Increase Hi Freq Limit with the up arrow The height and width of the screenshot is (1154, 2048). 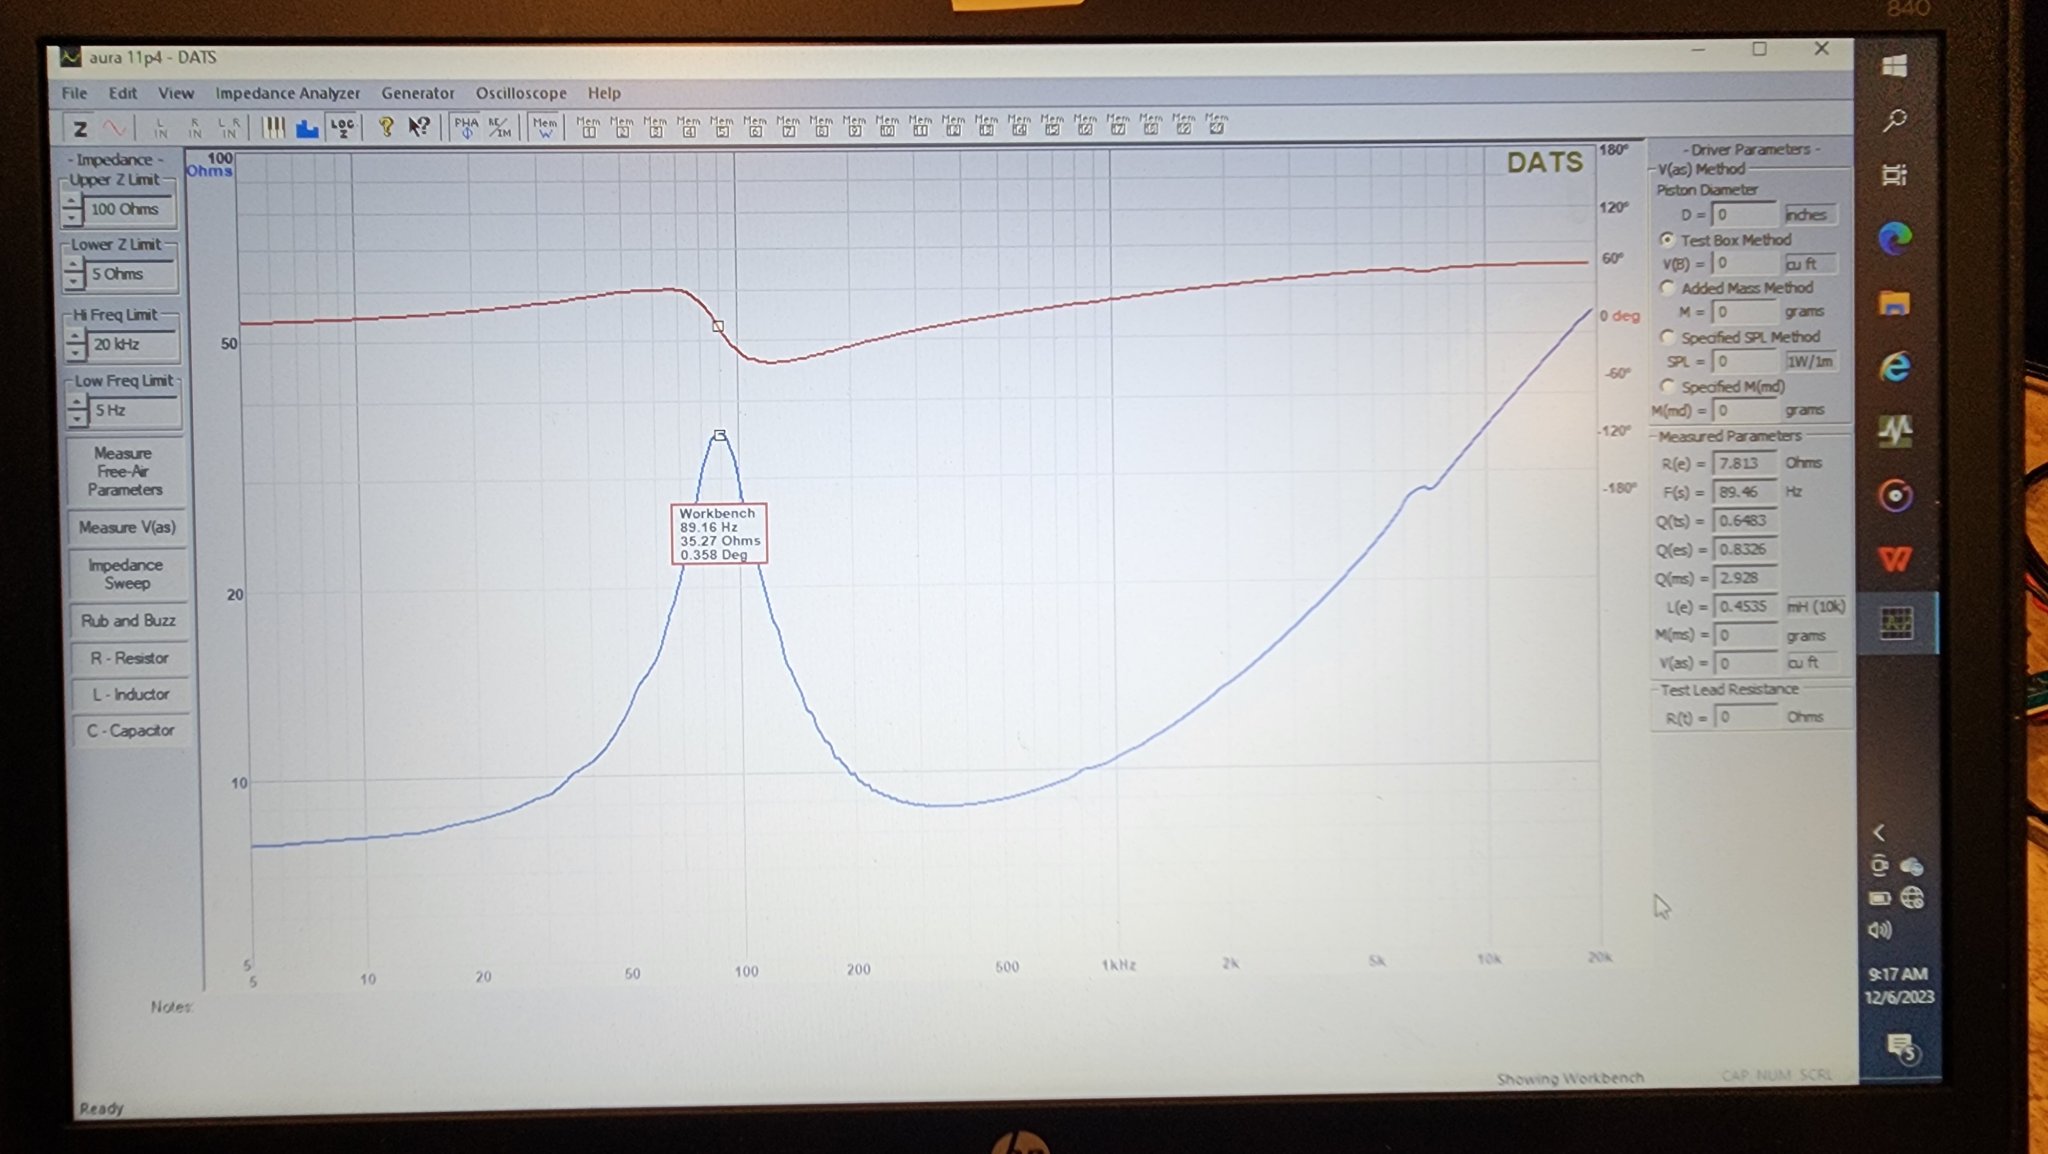pos(76,335)
